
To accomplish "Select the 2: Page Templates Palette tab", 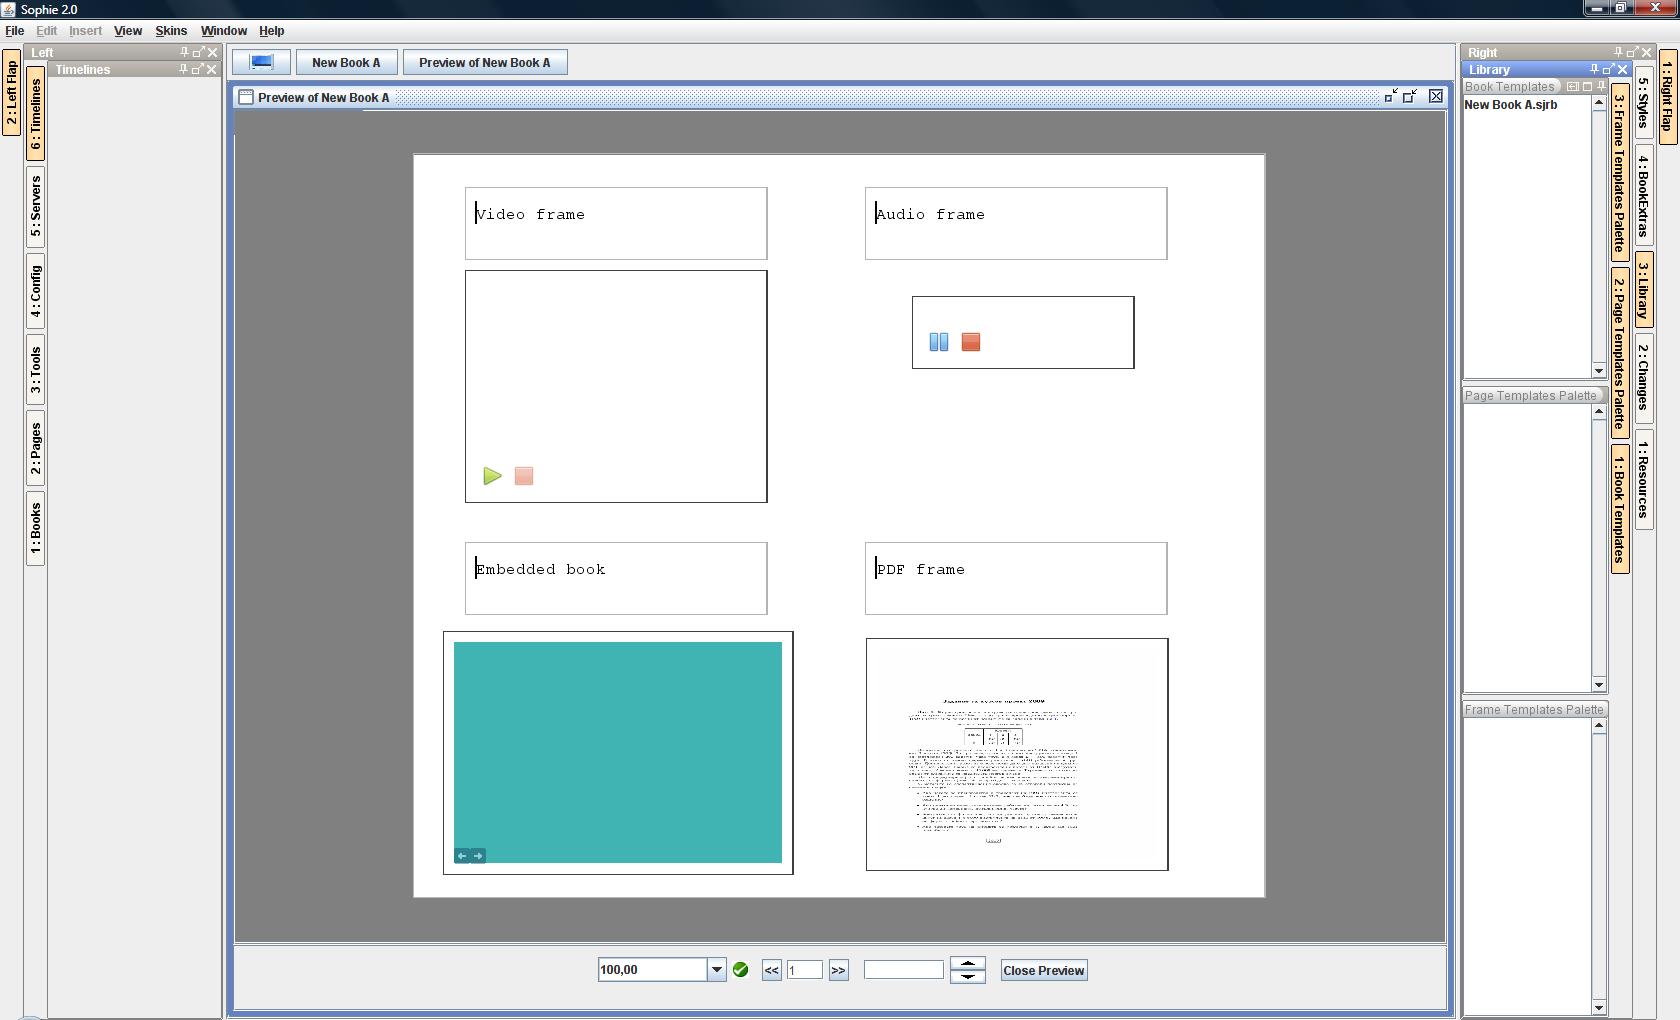I will point(1619,354).
